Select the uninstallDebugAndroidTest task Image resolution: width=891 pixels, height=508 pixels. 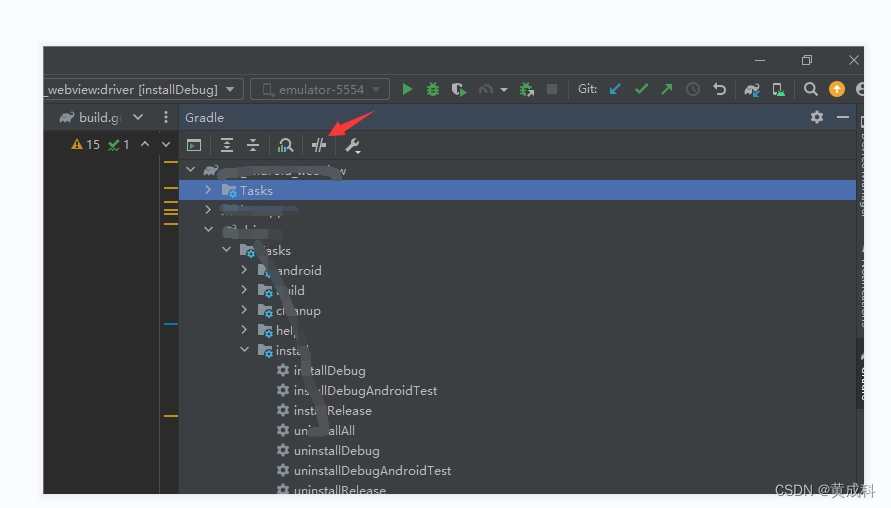coord(372,470)
